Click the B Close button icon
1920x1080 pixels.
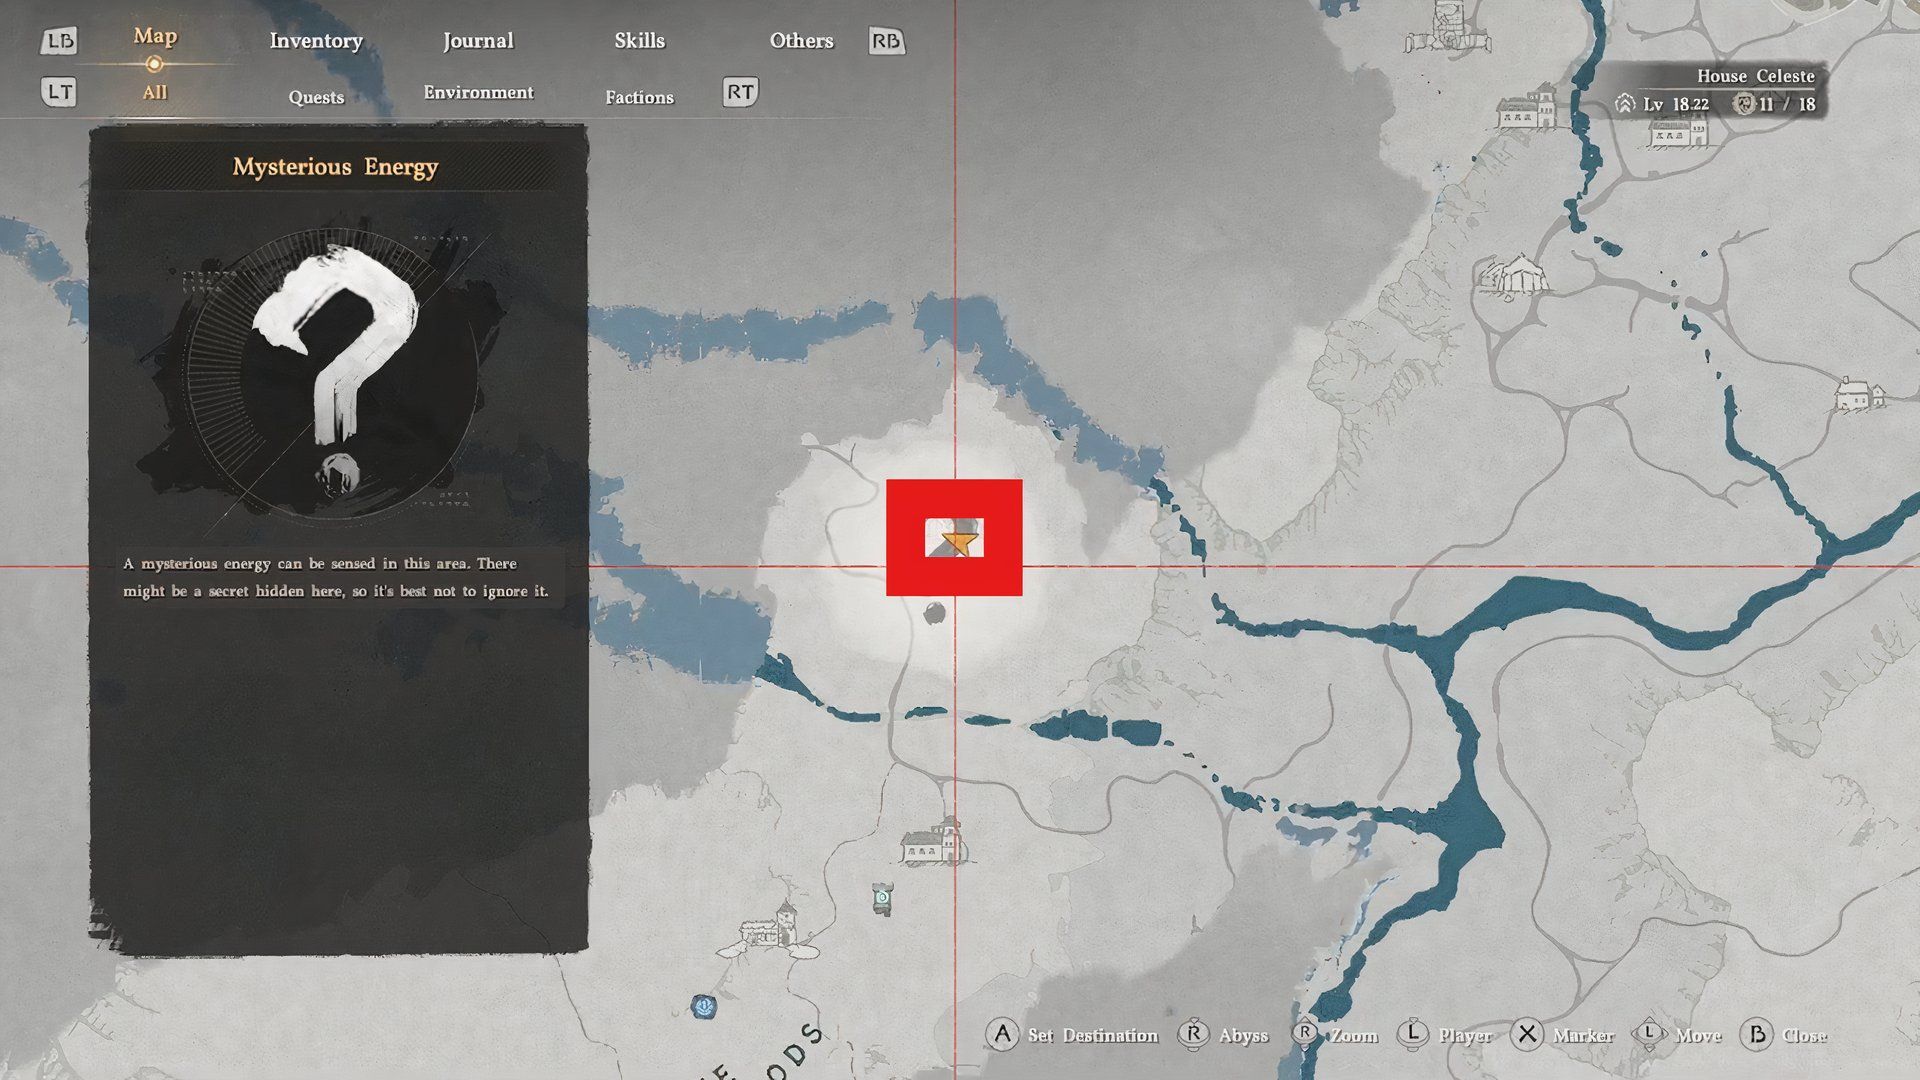coord(1757,1034)
